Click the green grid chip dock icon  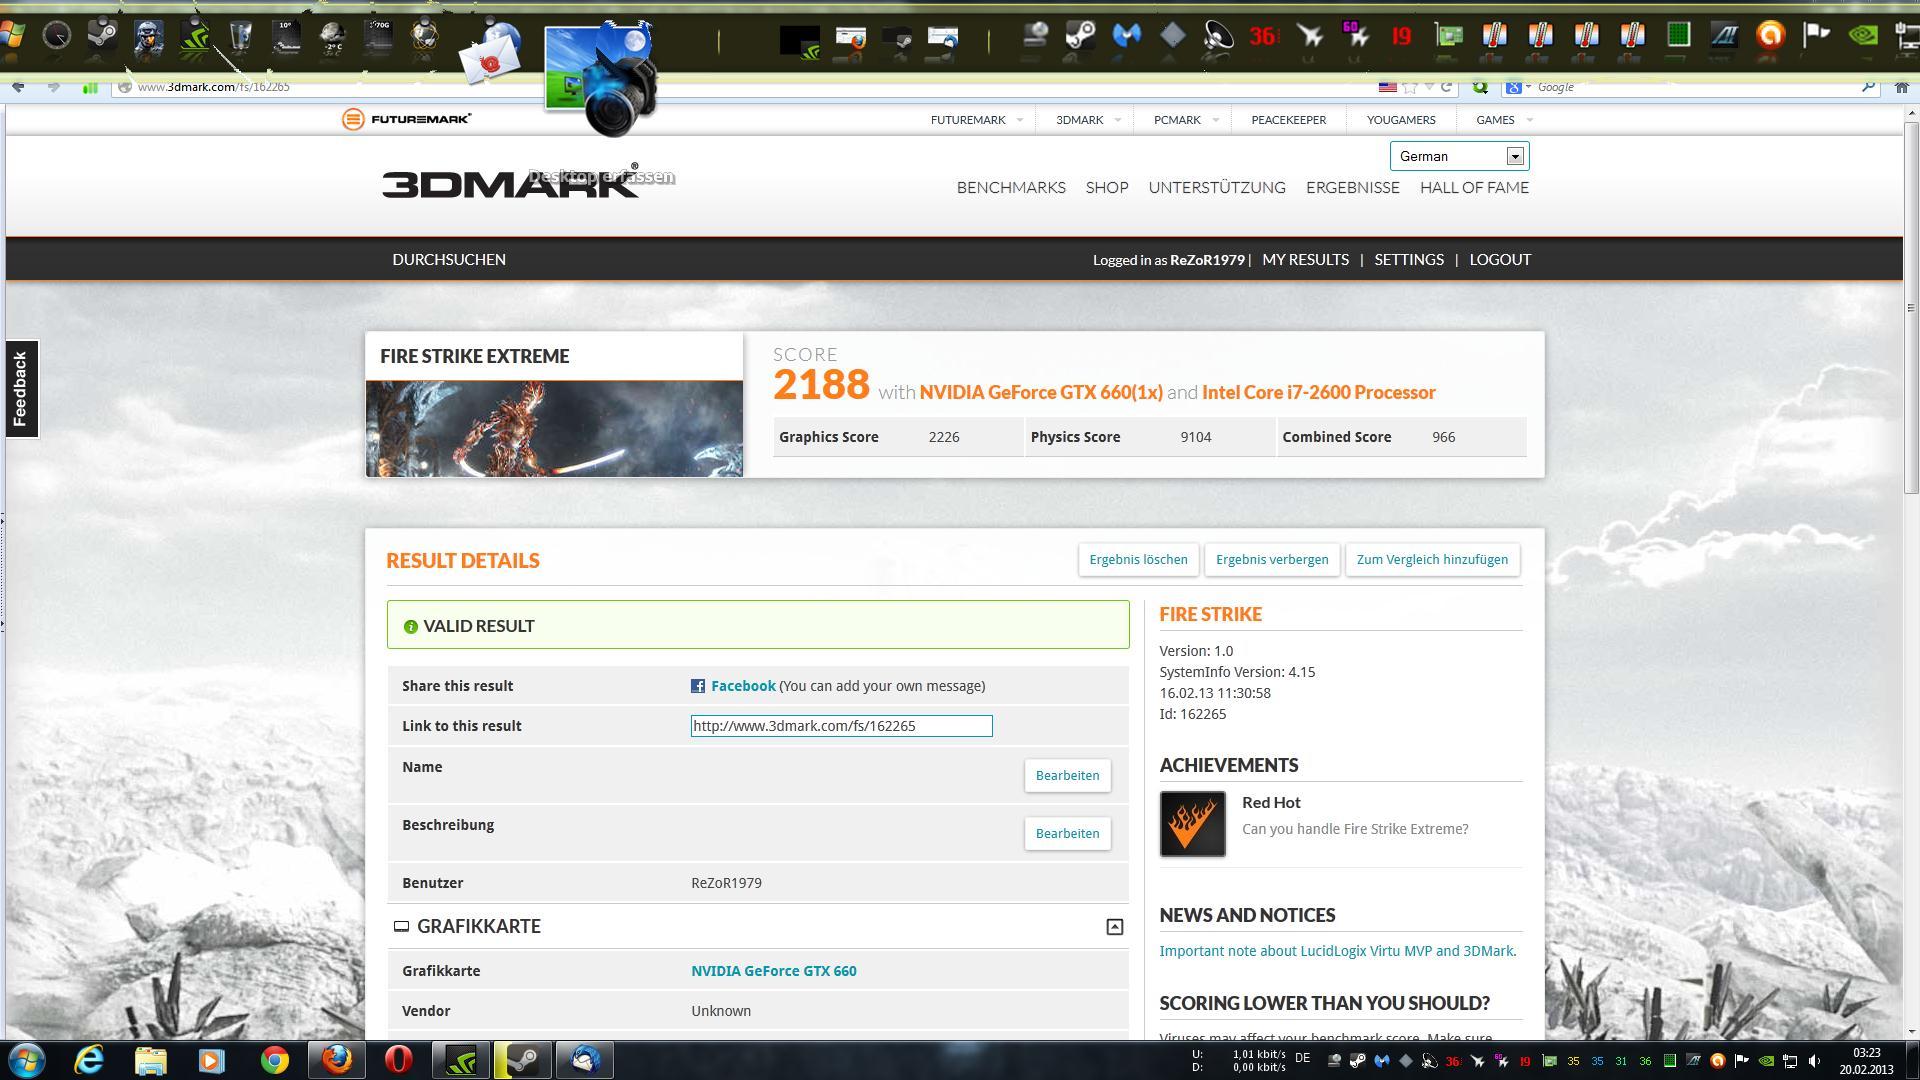[x=1678, y=37]
